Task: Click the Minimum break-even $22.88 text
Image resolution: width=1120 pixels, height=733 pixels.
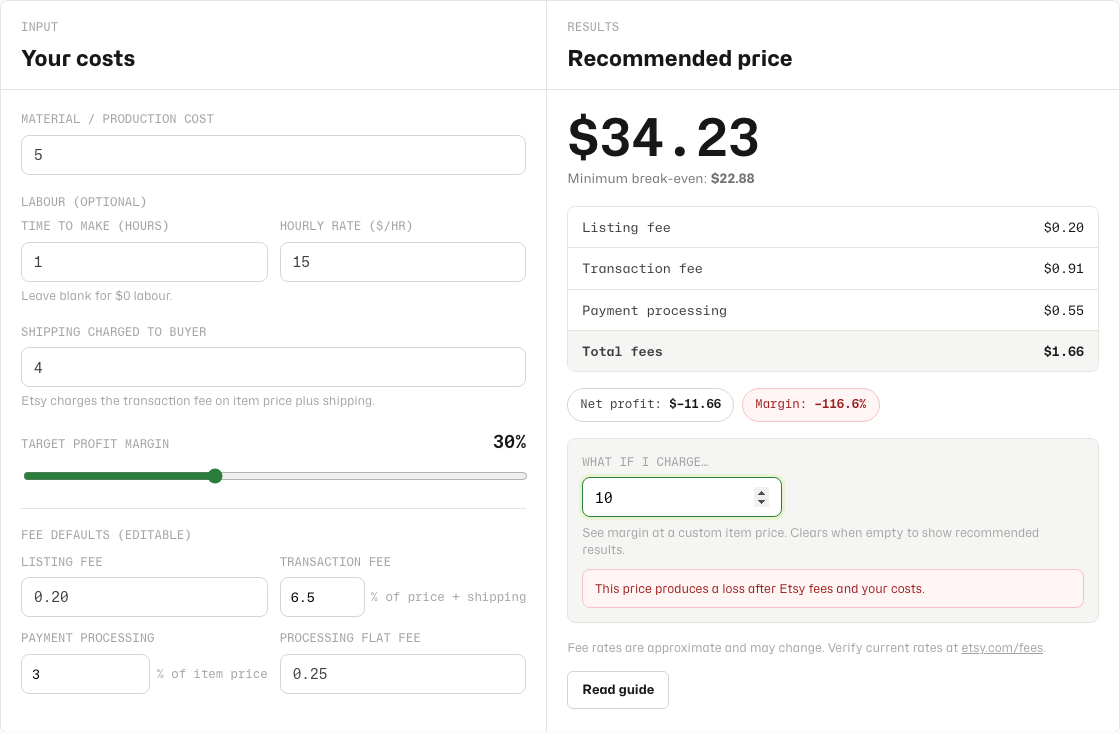Action: click(661, 179)
